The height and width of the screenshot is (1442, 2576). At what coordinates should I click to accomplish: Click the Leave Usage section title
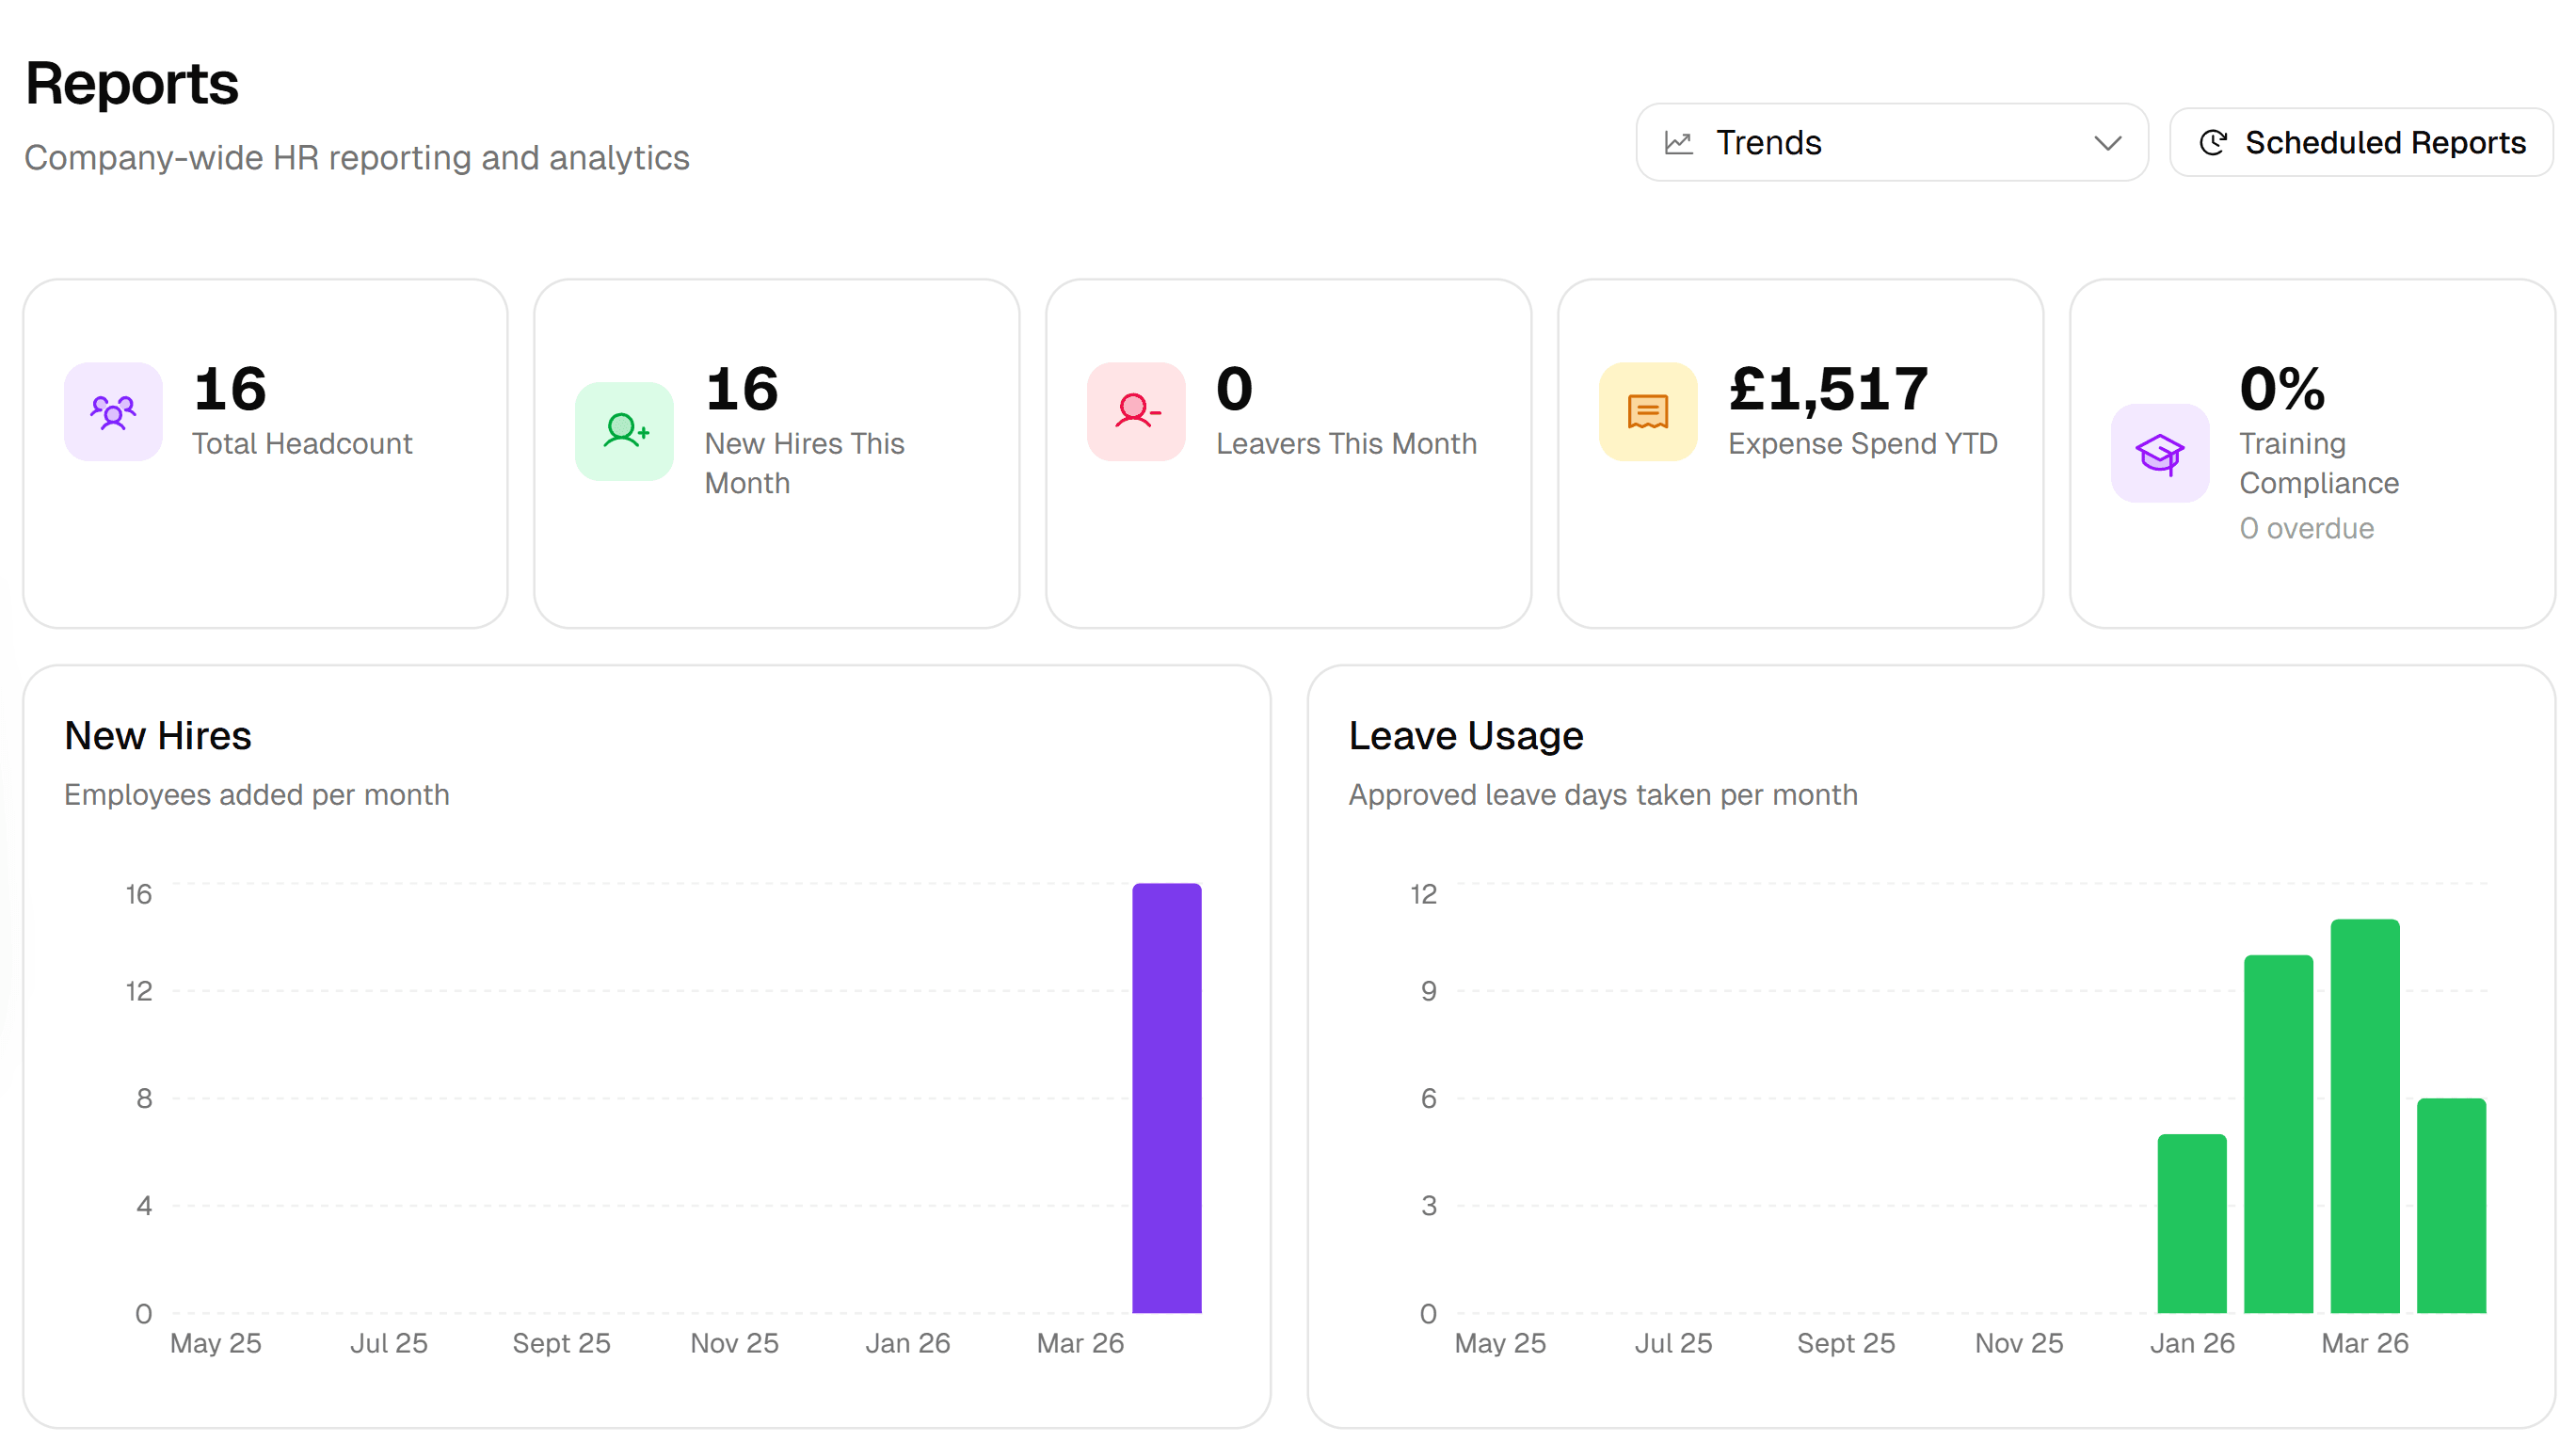tap(1465, 735)
